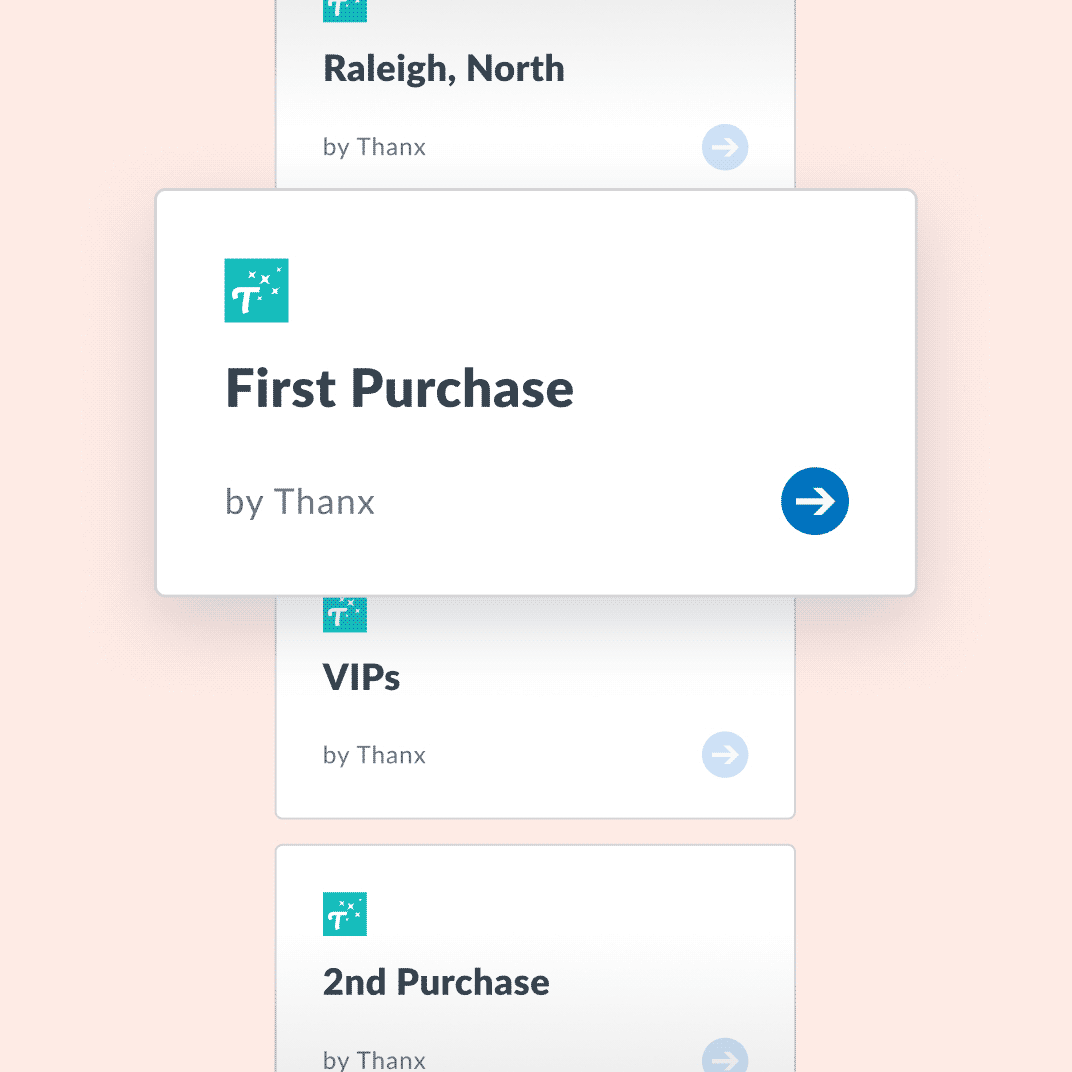Screen dimensions: 1072x1072
Task: Select the VIPs title text
Action: click(361, 678)
